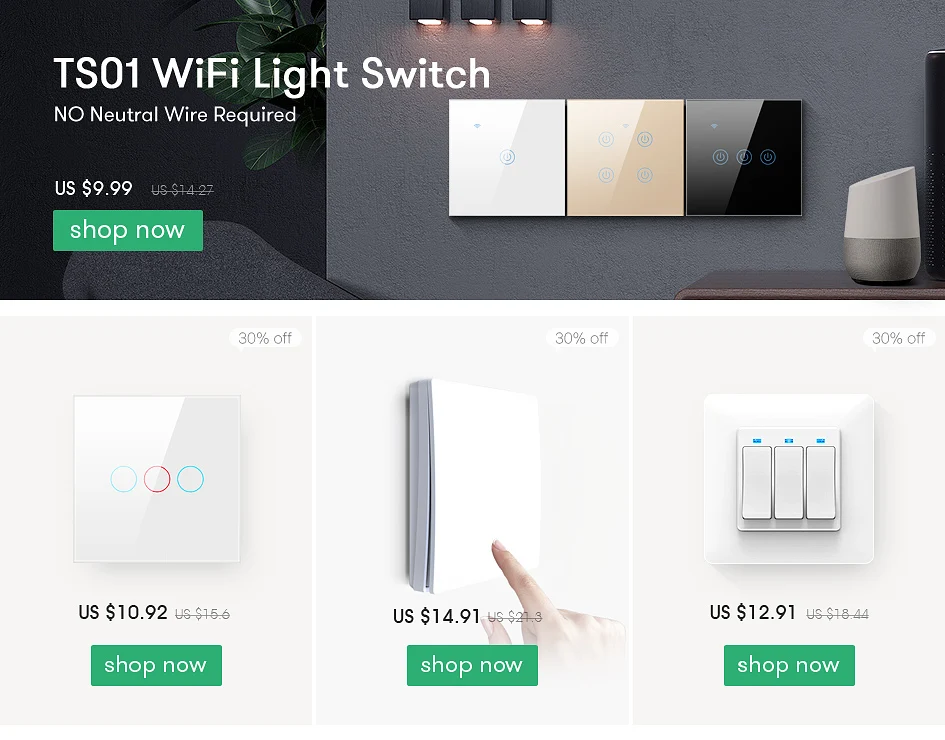945x740 pixels.
Task: Tap the left blue circle on touch switch
Action: coord(124,479)
